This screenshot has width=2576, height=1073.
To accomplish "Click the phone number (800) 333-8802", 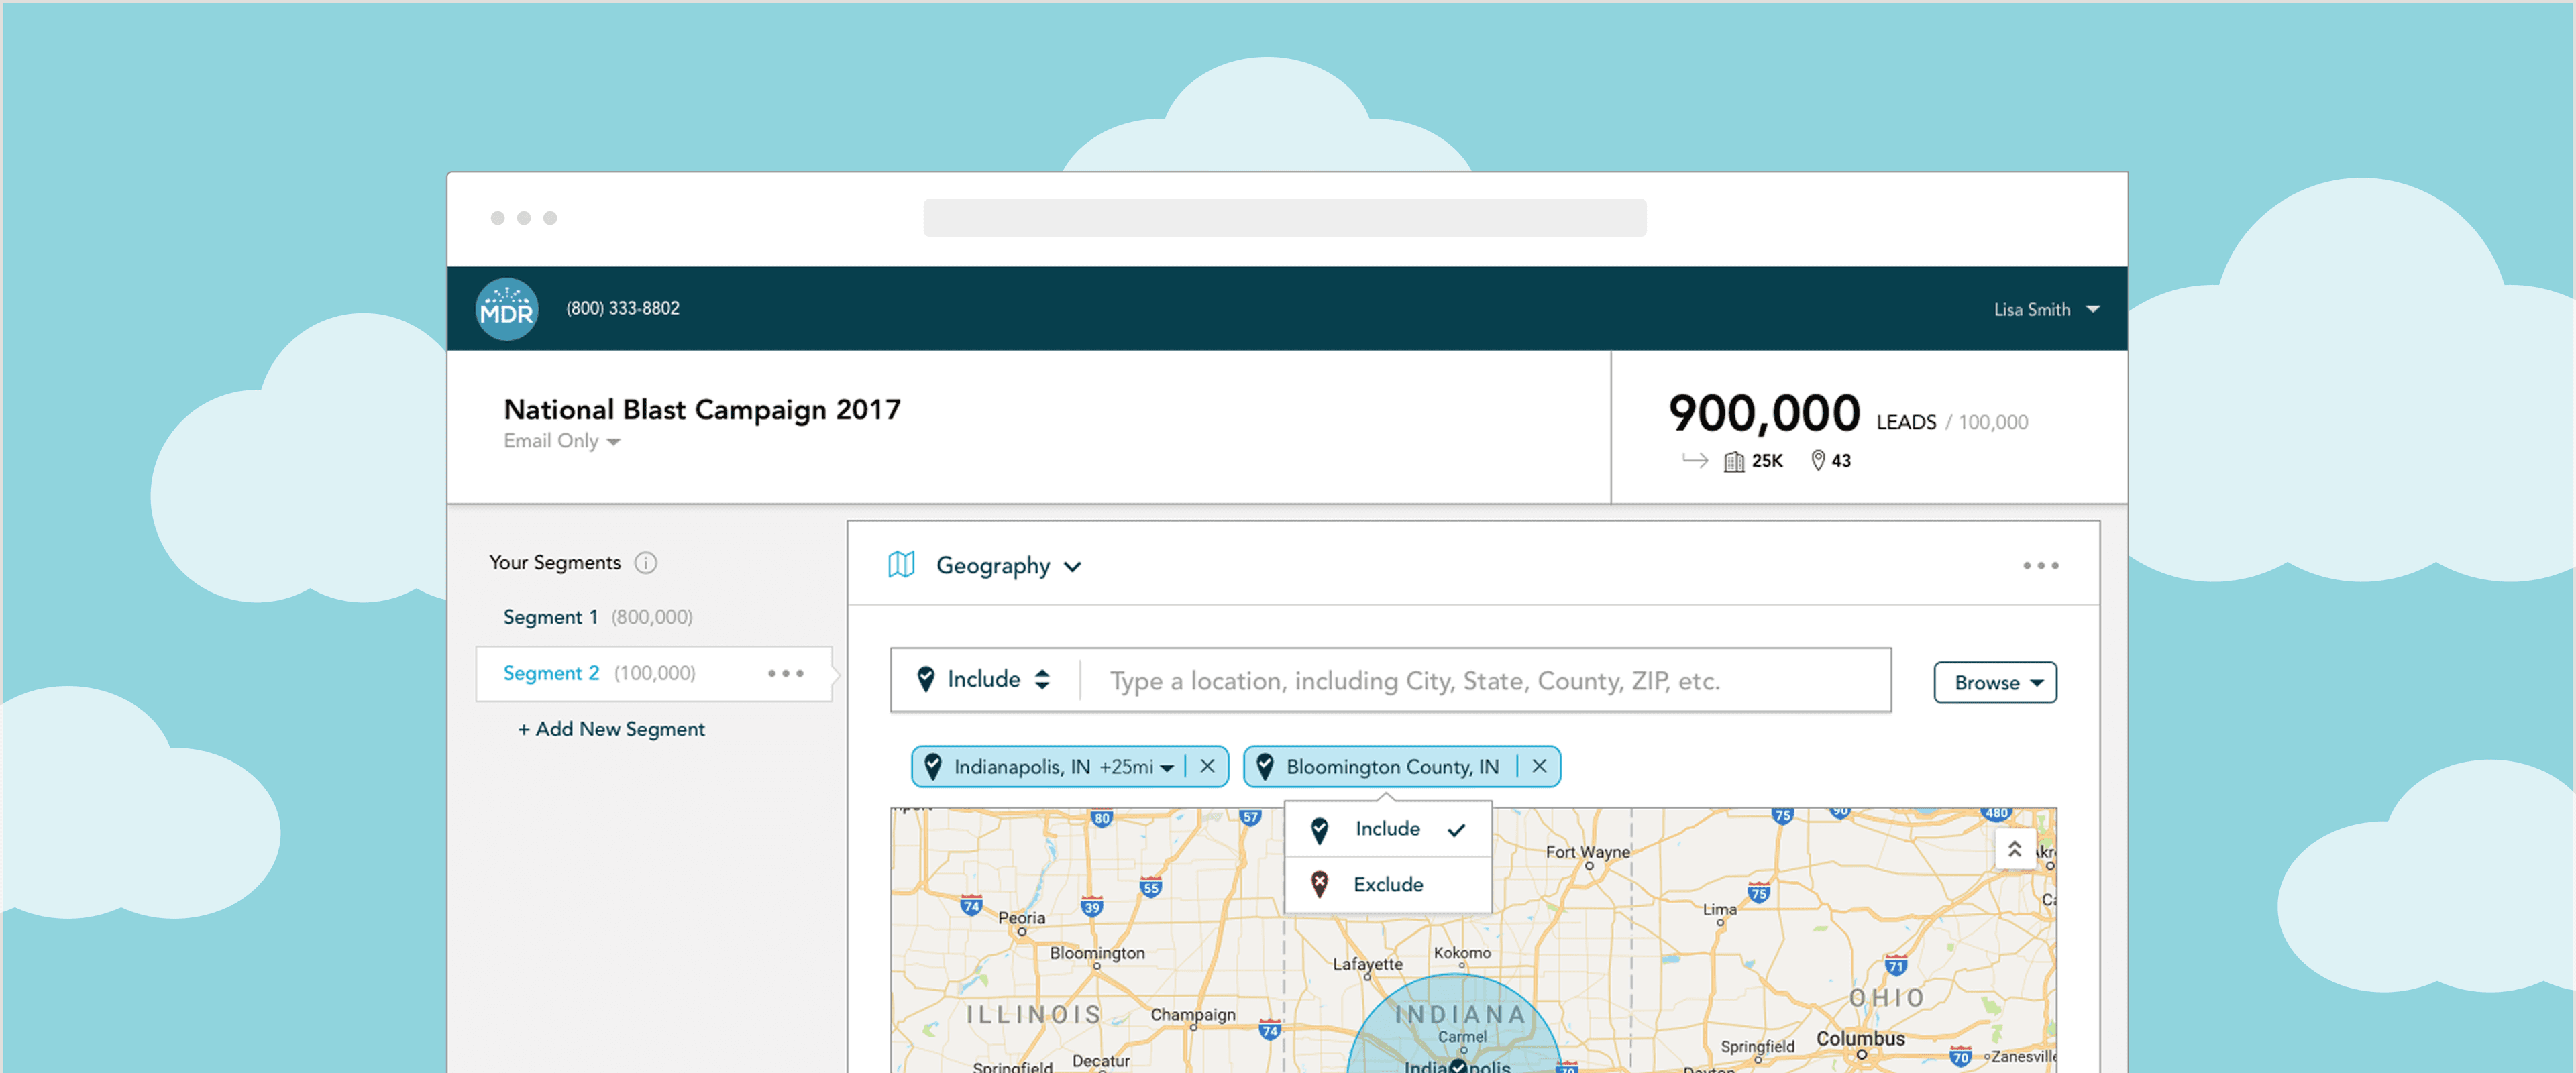I will pyautogui.click(x=623, y=309).
